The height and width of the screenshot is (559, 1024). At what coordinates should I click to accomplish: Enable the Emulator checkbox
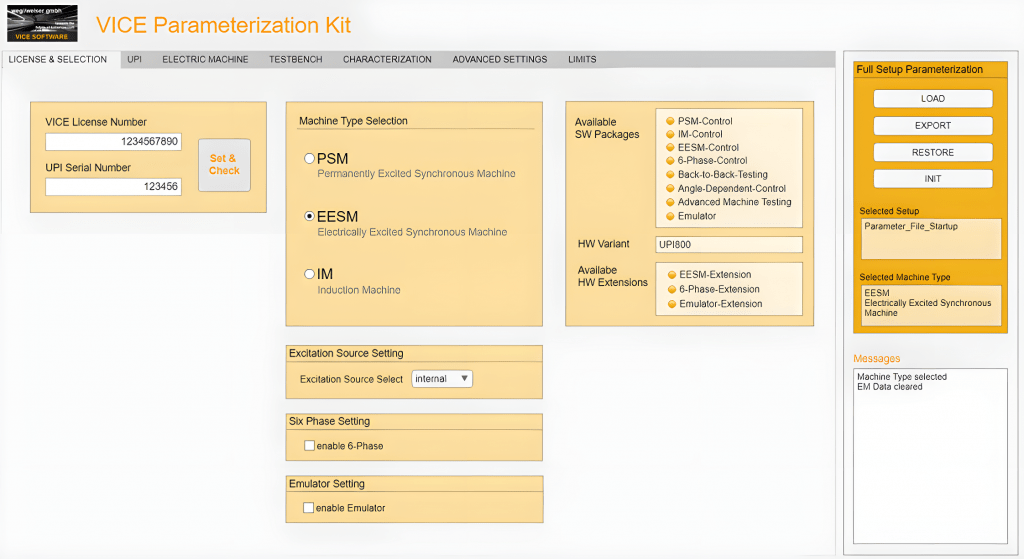click(x=308, y=507)
